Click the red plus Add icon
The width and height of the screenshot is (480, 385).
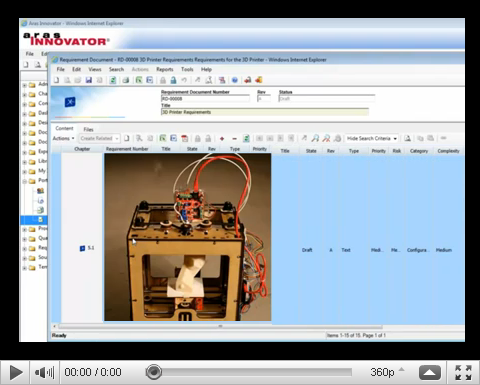222,138
